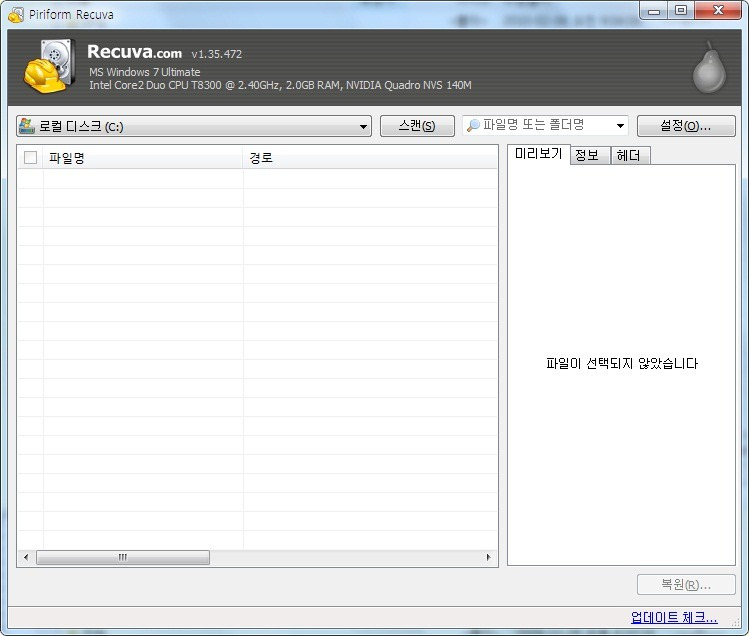
Task: Switch to the 미리보기 tab
Action: pos(538,154)
